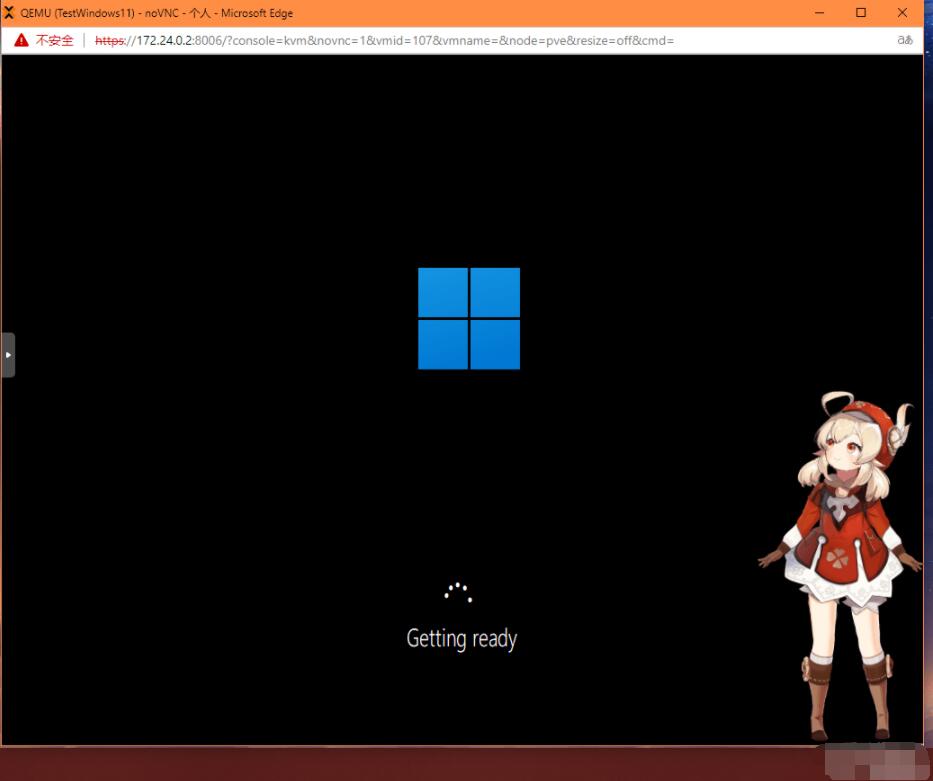This screenshot has height=781, width=933.
Task: Select the address bar URL field
Action: pyautogui.click(x=384, y=40)
